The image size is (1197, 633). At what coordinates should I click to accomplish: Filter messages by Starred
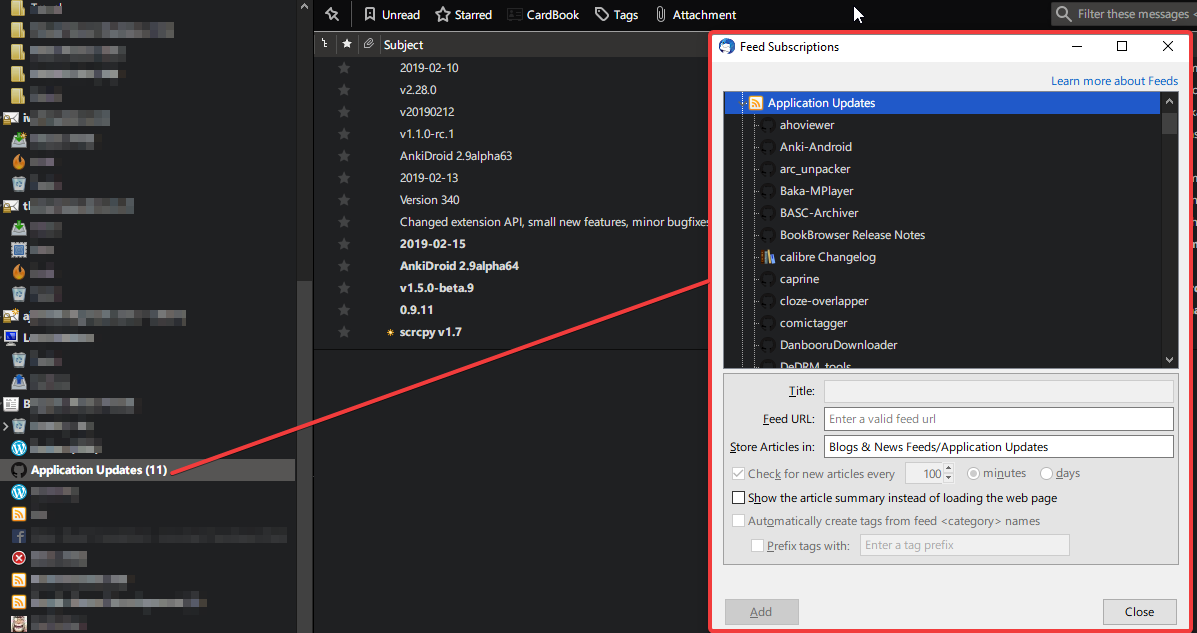click(463, 15)
